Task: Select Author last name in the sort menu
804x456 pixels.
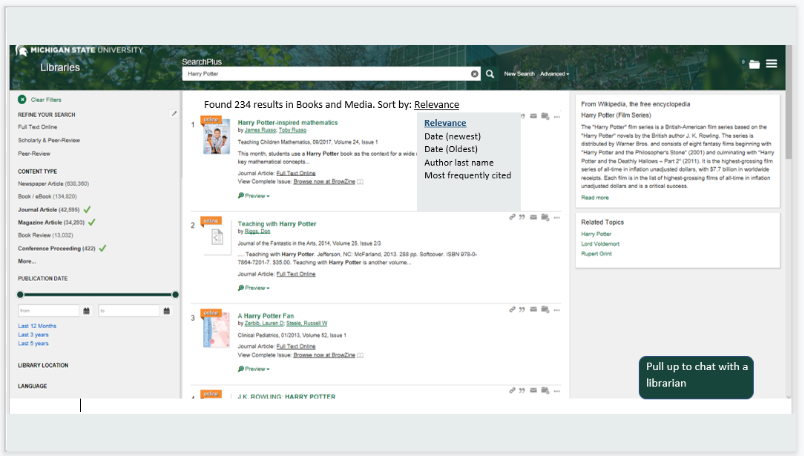Action: click(459, 163)
